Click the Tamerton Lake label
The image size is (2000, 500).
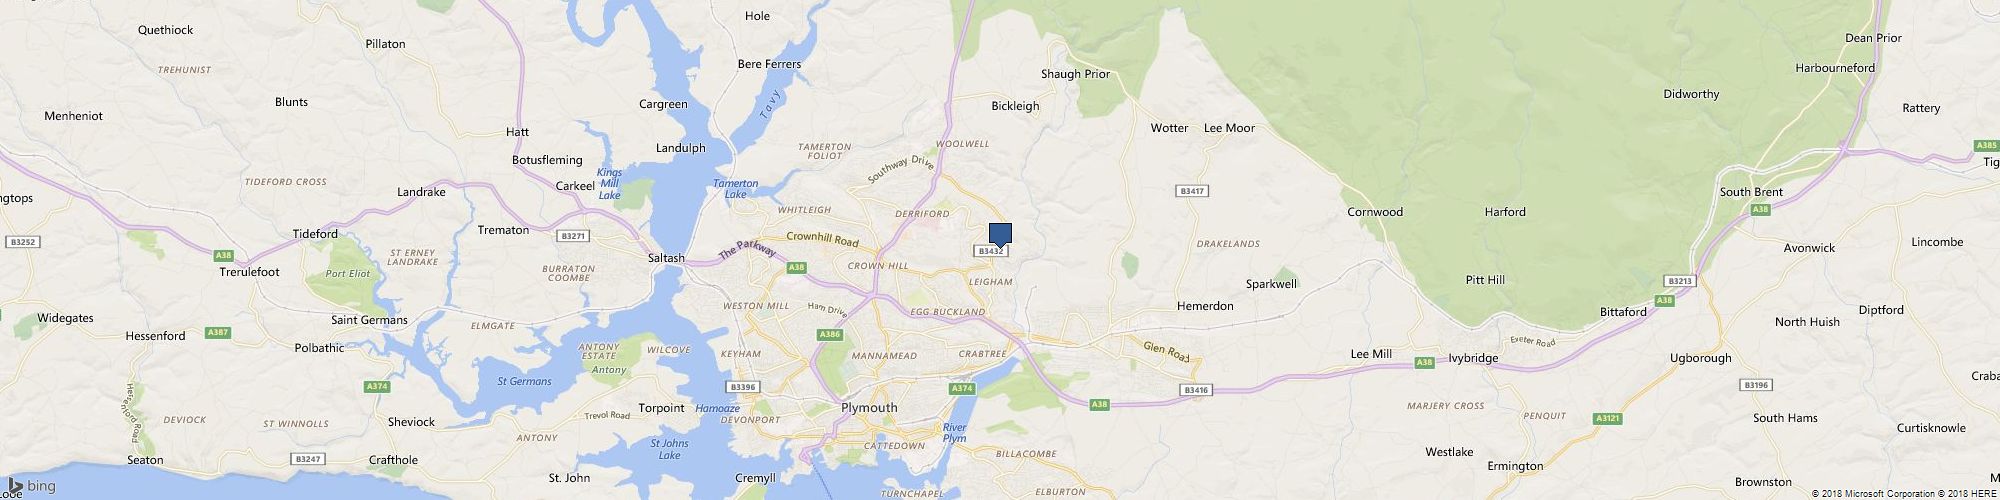tap(736, 189)
